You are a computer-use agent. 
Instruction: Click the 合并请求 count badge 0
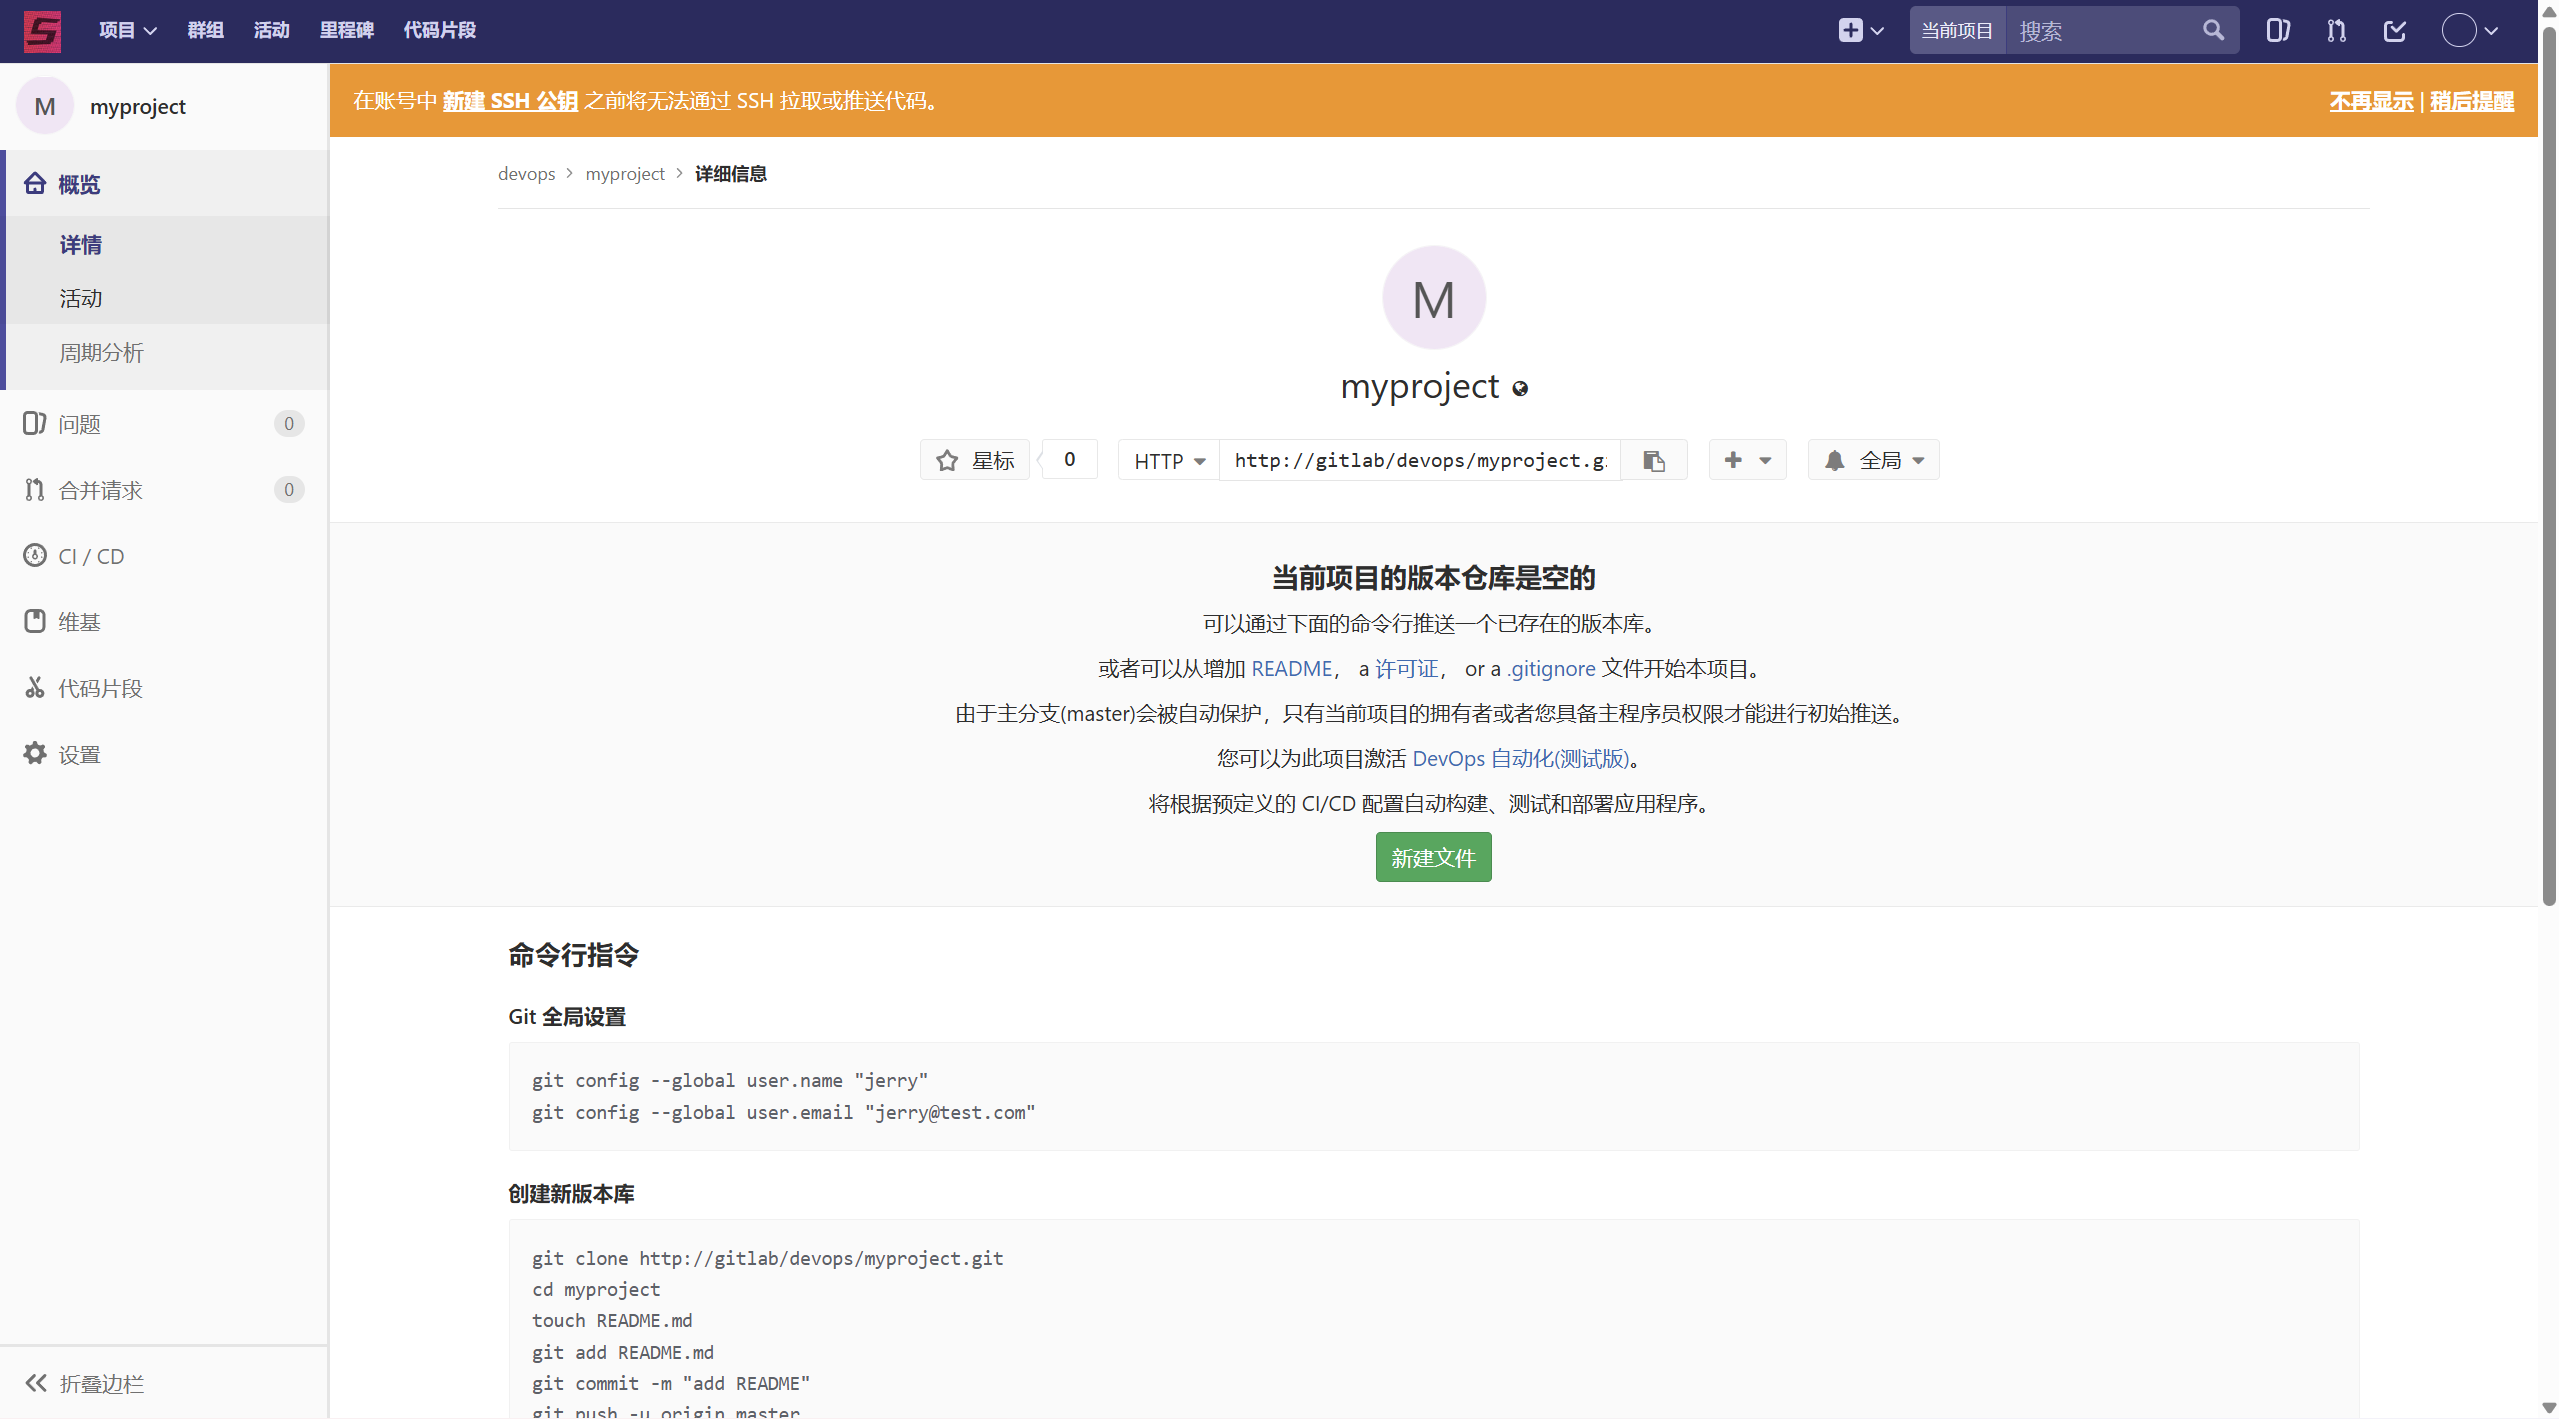[x=288, y=490]
